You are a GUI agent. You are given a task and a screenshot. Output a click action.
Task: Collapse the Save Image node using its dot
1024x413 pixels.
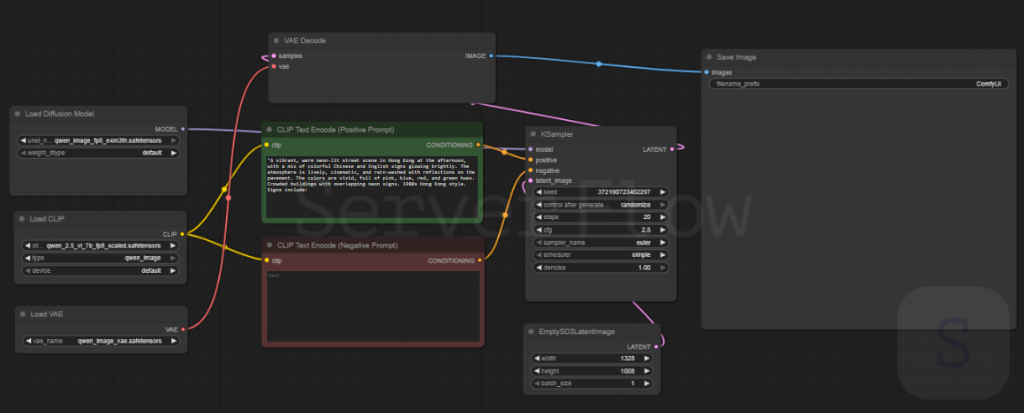(x=709, y=58)
